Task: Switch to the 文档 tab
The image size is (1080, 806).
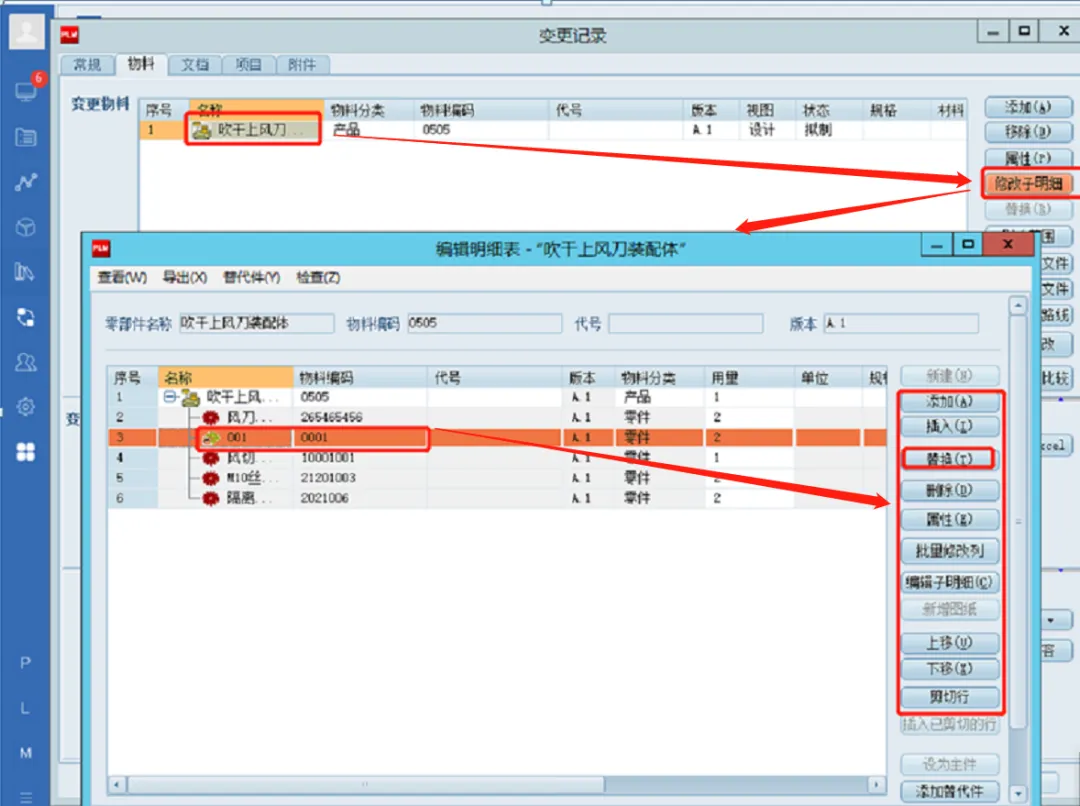Action: [194, 64]
